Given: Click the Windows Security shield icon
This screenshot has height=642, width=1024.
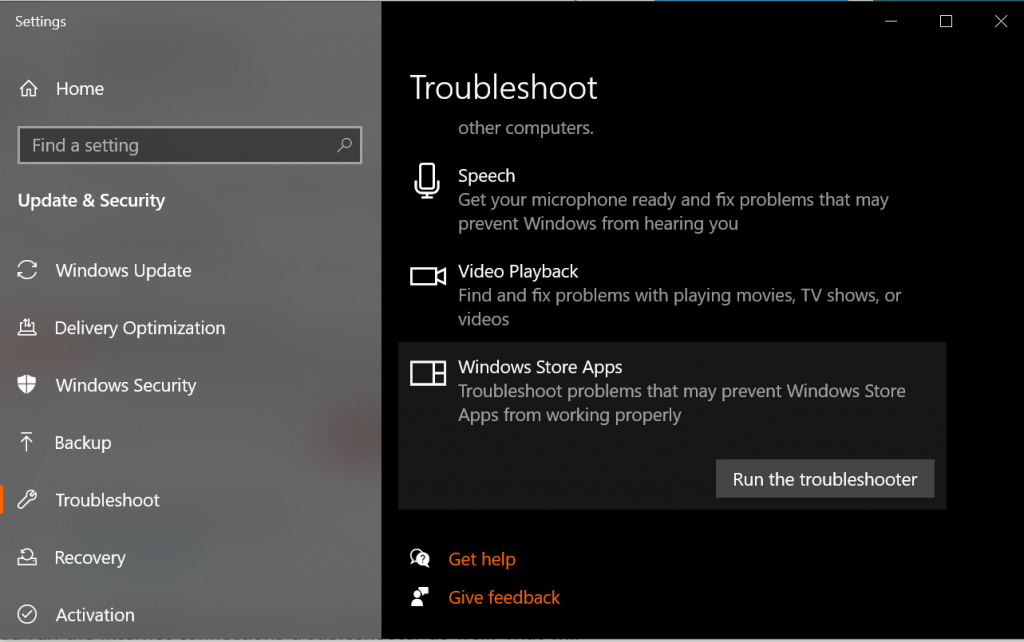Looking at the screenshot, I should 27,385.
